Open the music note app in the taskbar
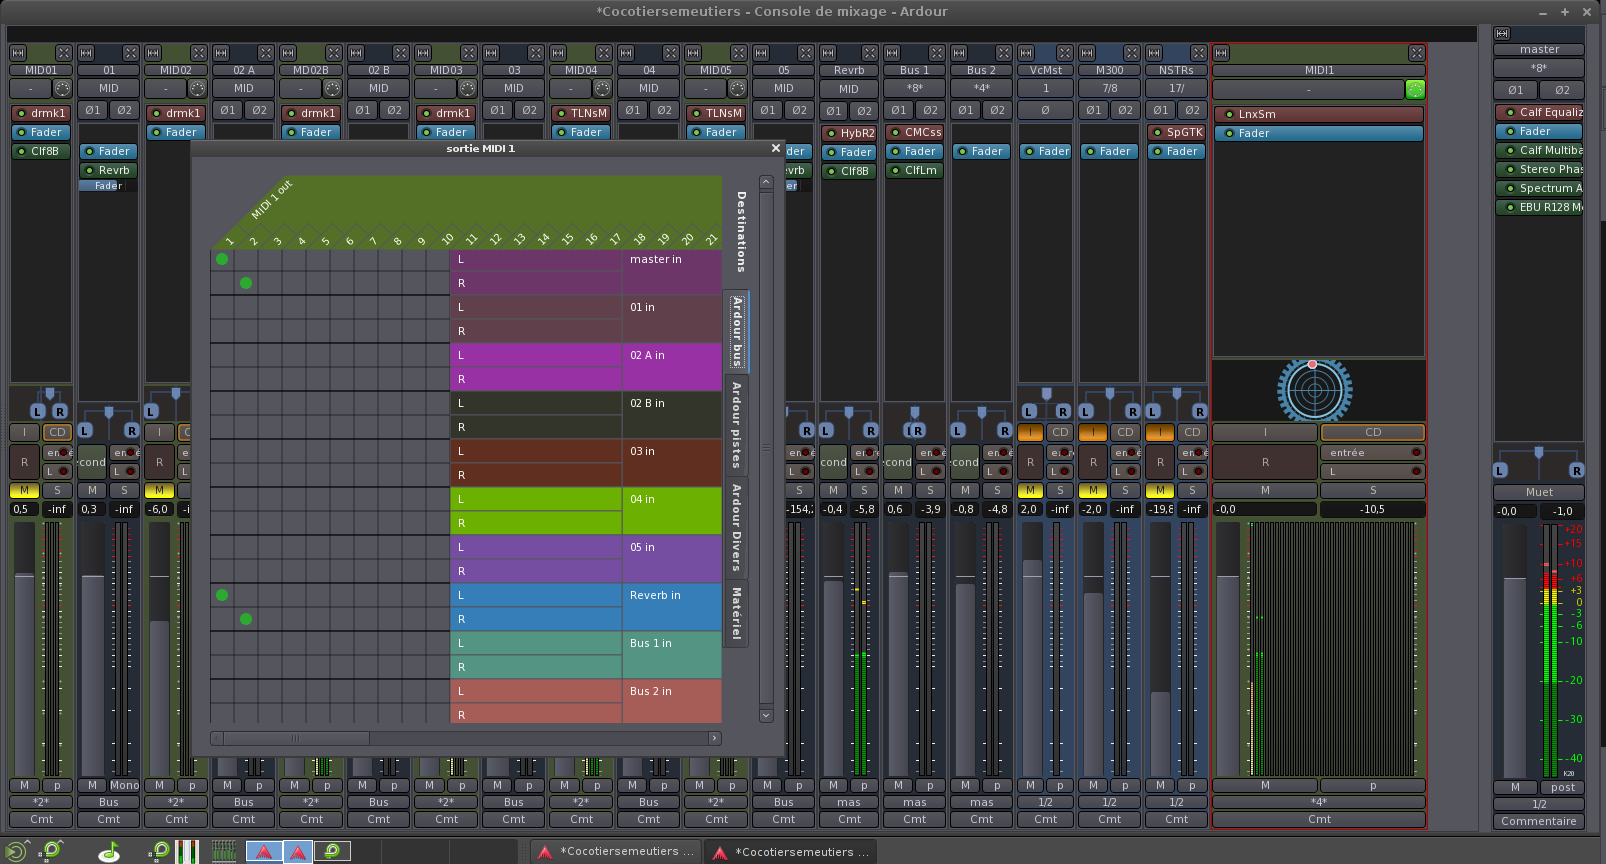Screen dimensions: 1606x864 109,852
